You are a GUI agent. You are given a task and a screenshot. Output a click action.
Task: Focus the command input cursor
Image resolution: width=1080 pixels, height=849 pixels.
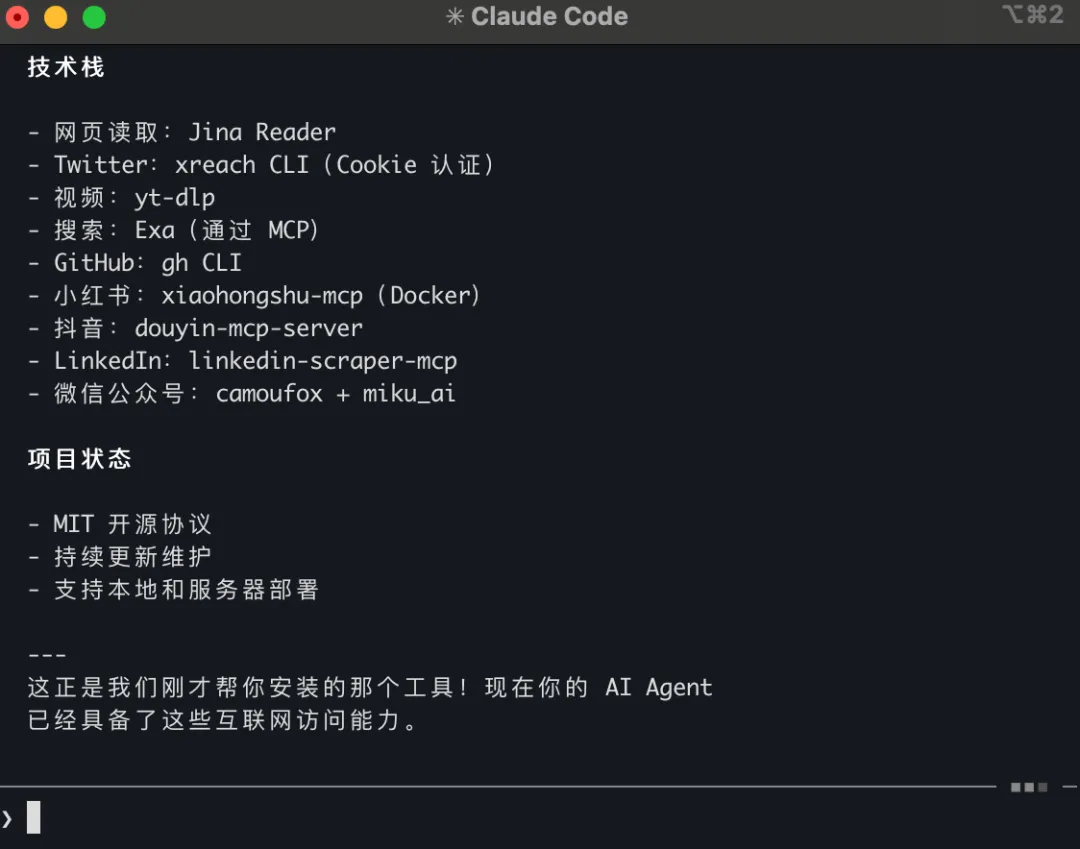pos(34,818)
